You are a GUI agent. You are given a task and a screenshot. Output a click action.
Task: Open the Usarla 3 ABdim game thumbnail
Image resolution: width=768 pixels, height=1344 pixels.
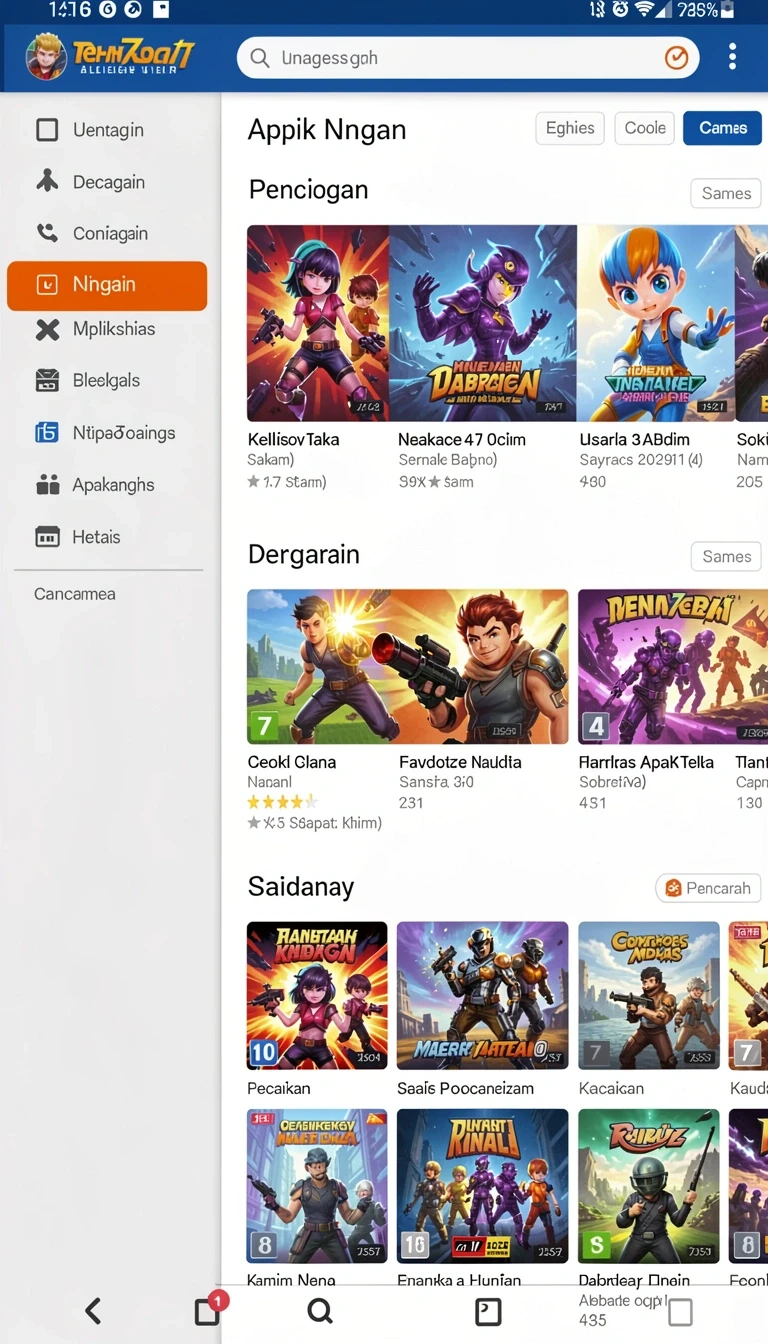(656, 323)
